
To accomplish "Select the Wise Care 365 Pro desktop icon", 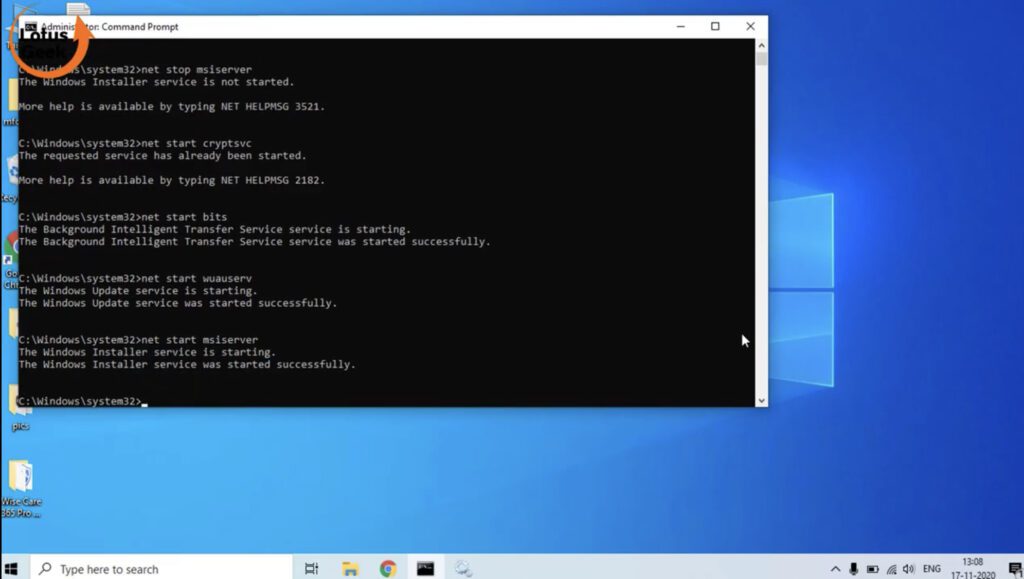I will coord(21,488).
